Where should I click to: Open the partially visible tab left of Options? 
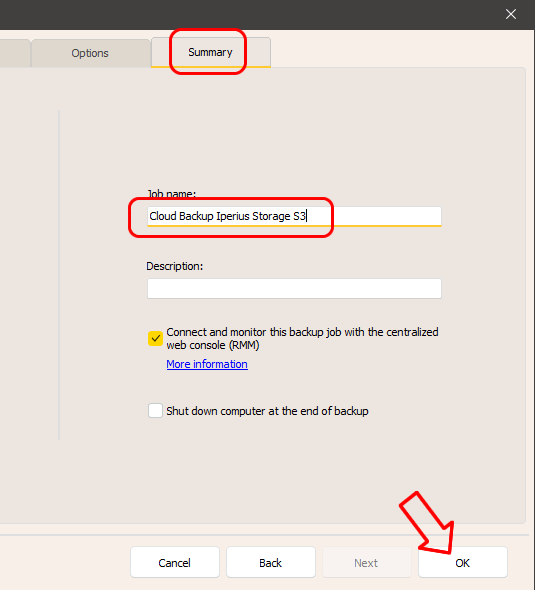(x=15, y=53)
